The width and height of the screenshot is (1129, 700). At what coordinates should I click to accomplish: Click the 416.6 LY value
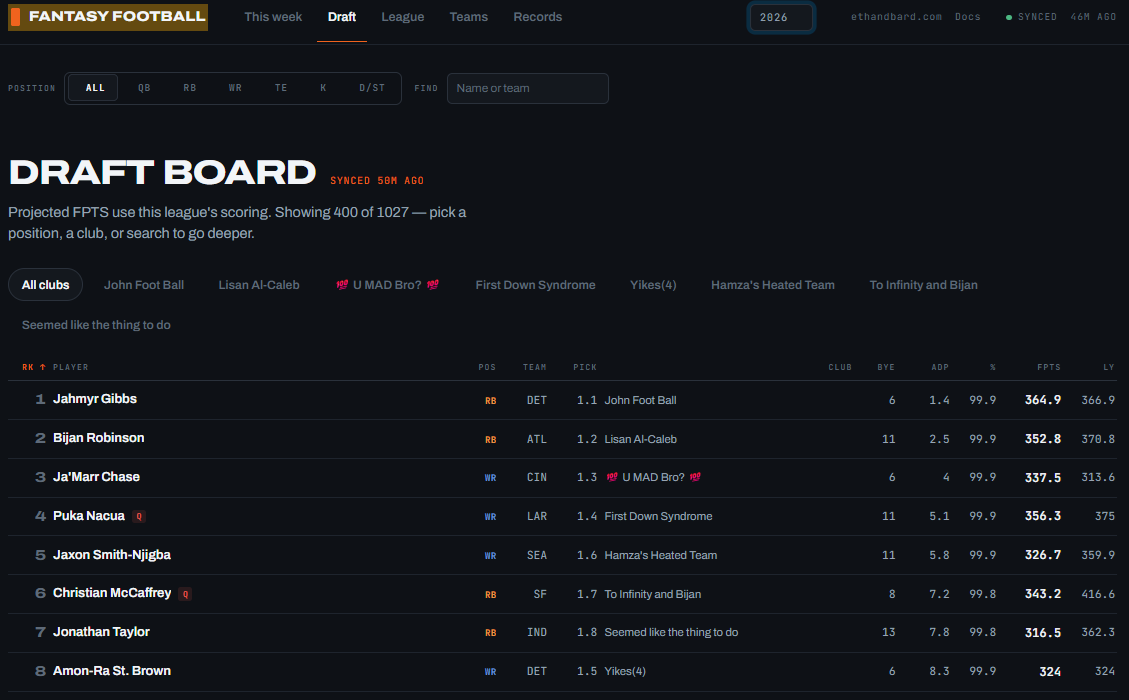click(x=1098, y=593)
